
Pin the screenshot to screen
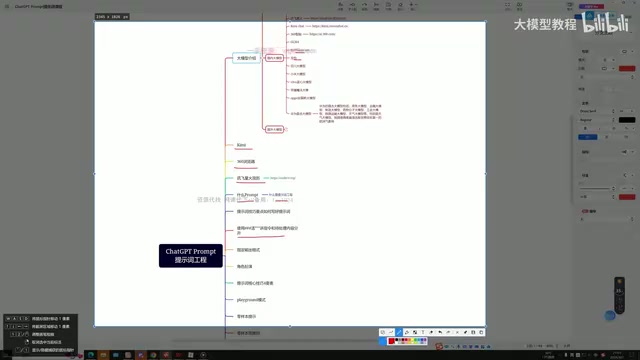point(465,332)
